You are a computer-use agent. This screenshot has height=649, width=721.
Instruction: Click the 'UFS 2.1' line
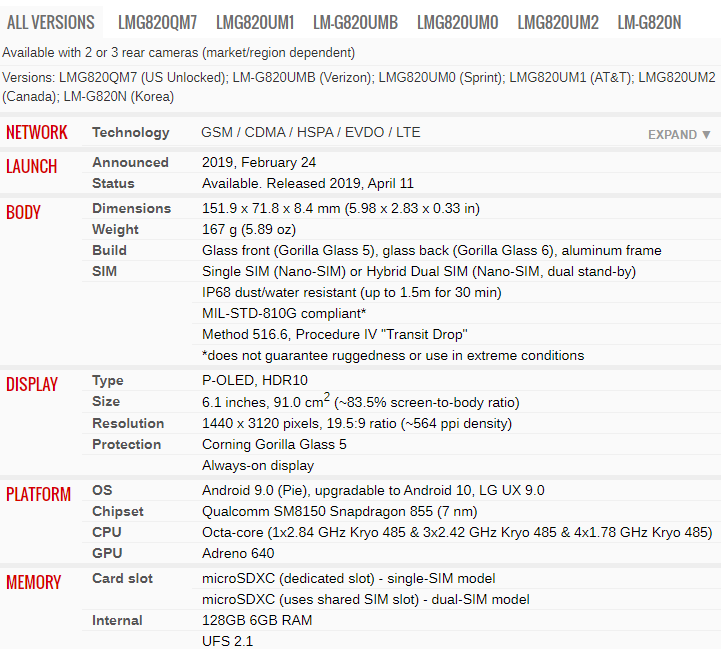(228, 642)
